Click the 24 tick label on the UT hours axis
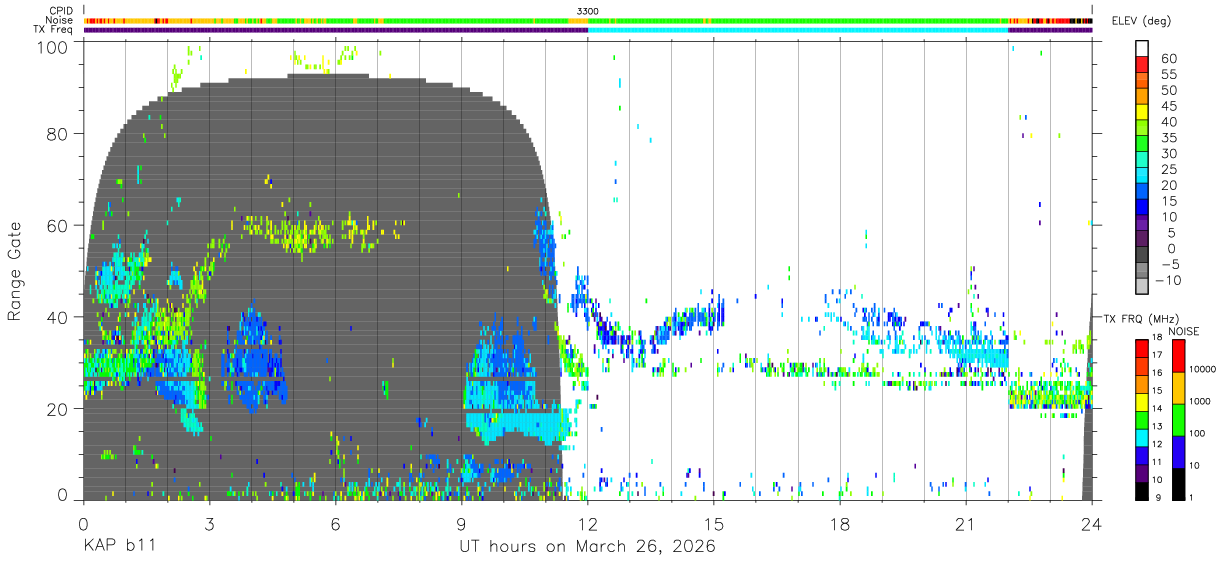1228x567 pixels. [x=1092, y=524]
